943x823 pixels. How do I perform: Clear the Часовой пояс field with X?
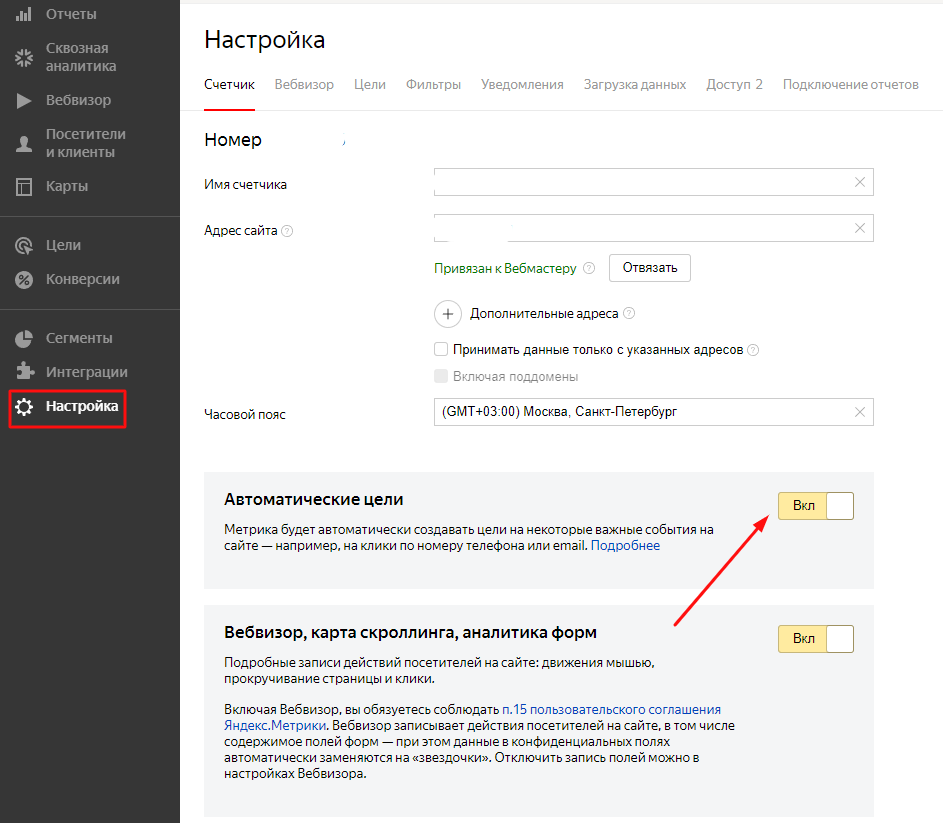(x=860, y=412)
